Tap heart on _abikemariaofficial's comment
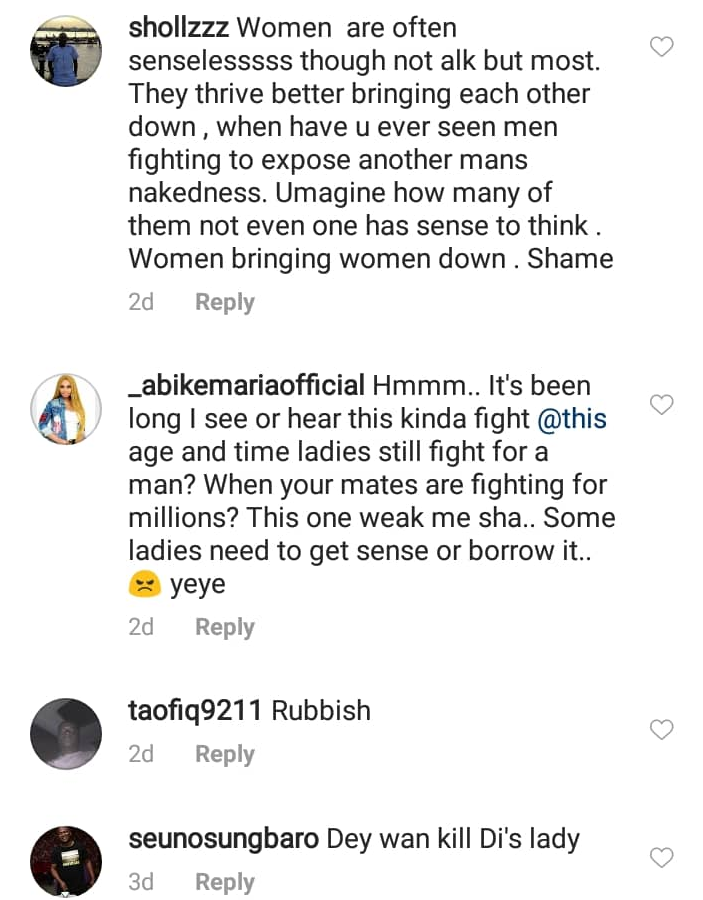 (662, 404)
